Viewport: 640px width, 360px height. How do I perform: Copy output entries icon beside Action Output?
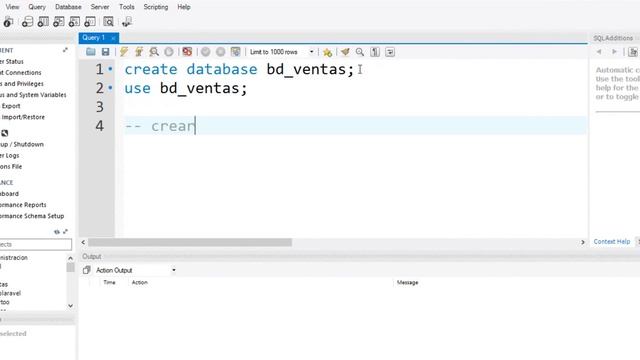[x=86, y=270]
